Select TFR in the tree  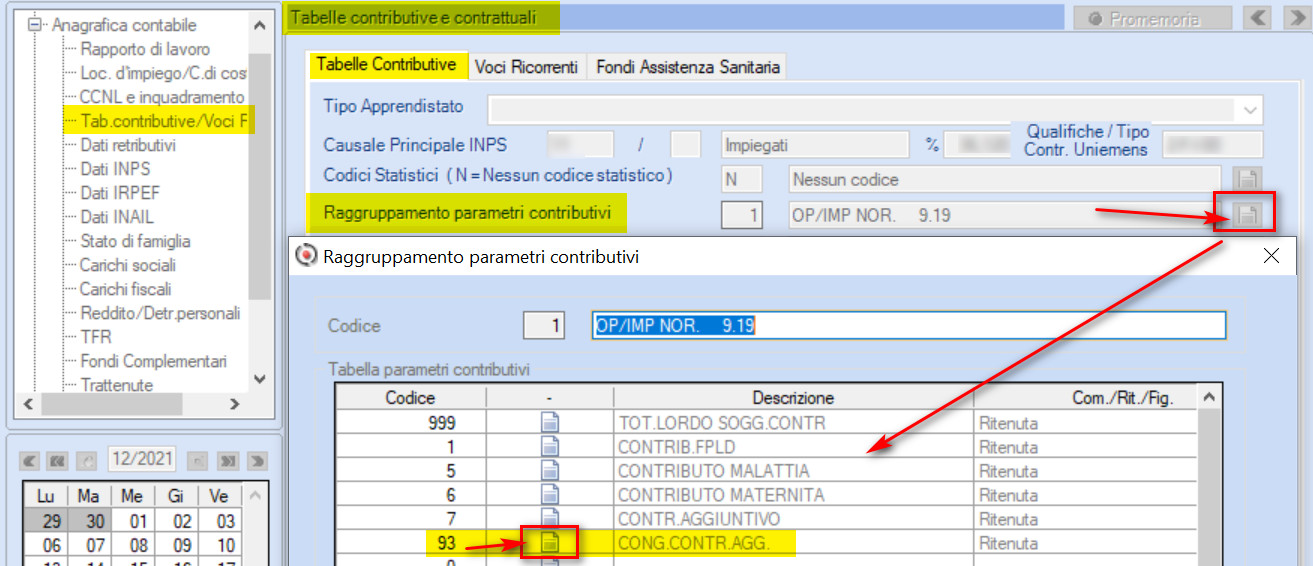pyautogui.click(x=96, y=337)
